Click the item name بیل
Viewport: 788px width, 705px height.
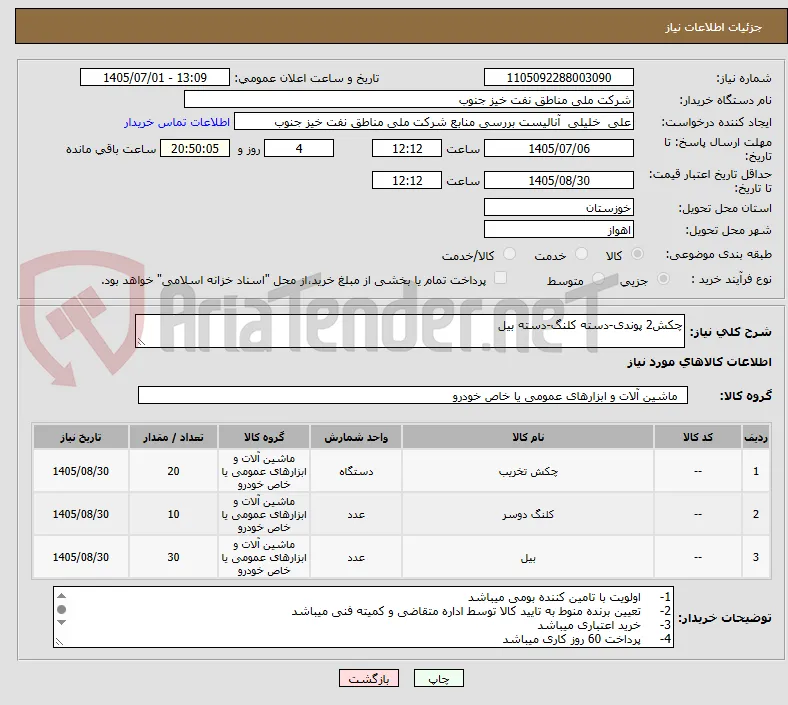[528, 558]
